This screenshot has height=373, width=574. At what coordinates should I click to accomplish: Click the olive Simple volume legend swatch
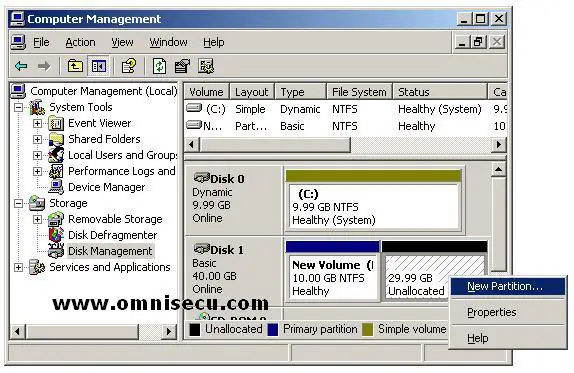pyautogui.click(x=368, y=329)
